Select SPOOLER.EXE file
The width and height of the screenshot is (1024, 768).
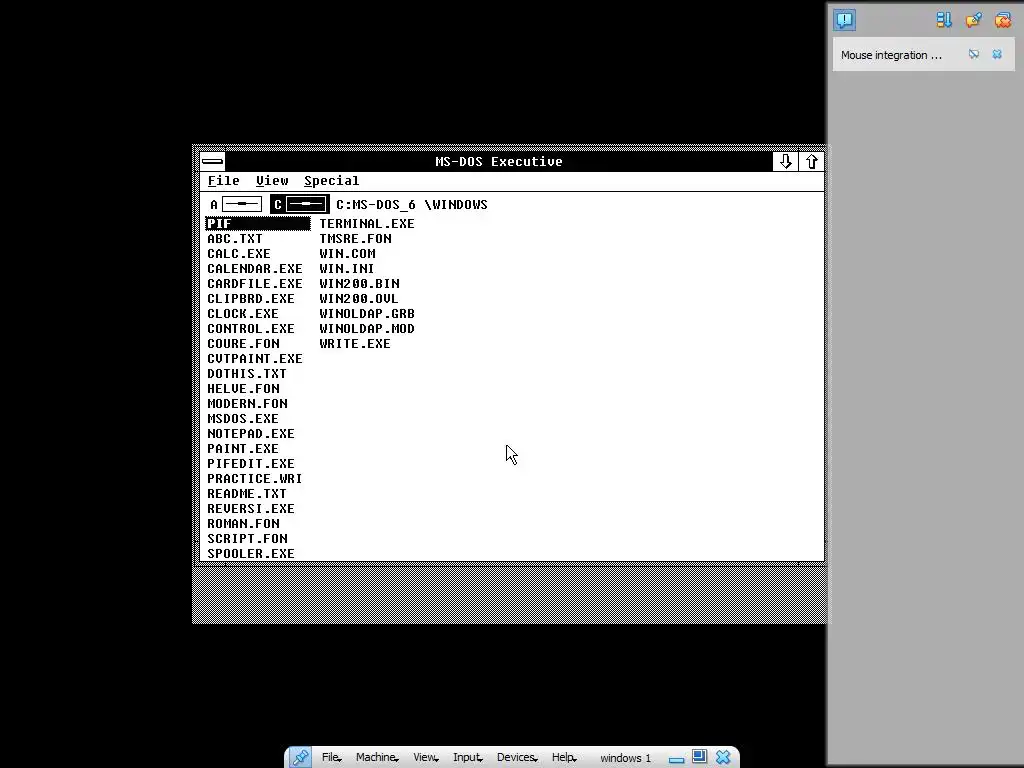pos(251,554)
